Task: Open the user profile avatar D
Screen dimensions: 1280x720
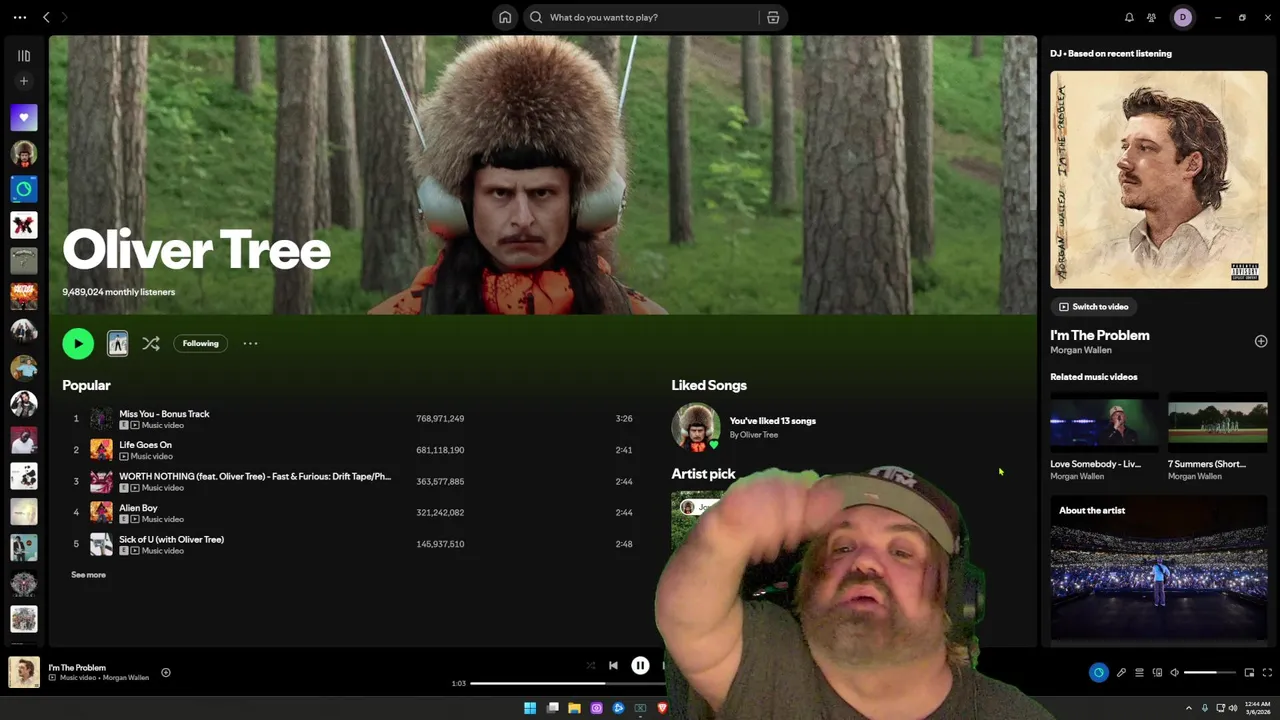Action: 1183,17
